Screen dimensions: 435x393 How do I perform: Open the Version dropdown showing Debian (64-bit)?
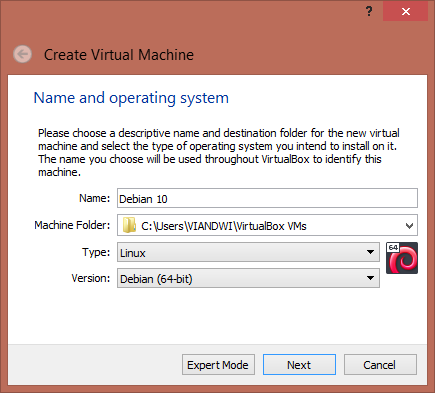pos(248,278)
